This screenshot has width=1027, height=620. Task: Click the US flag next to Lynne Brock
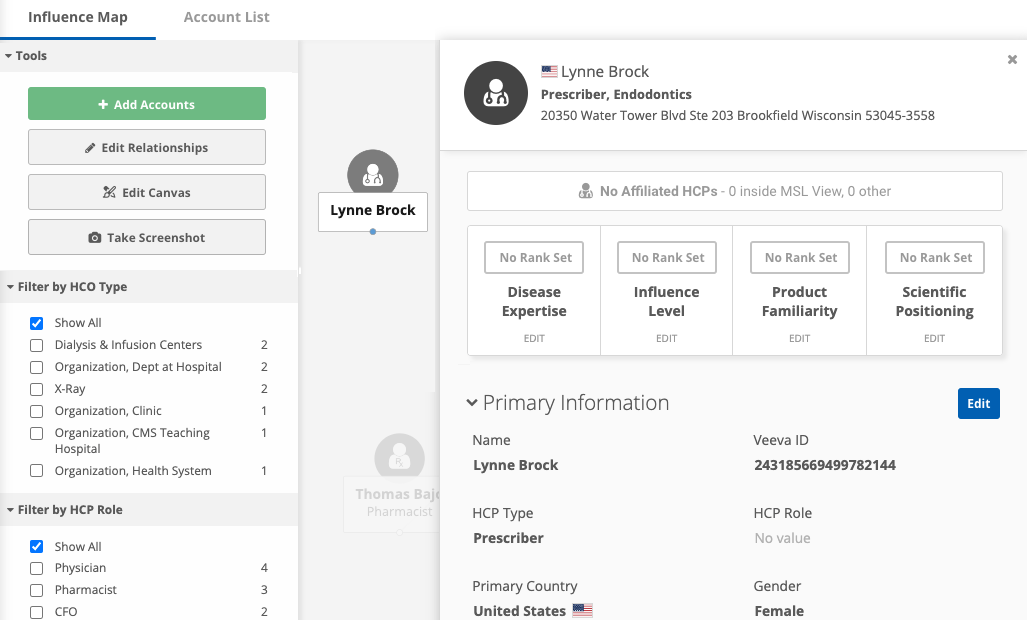tap(549, 72)
